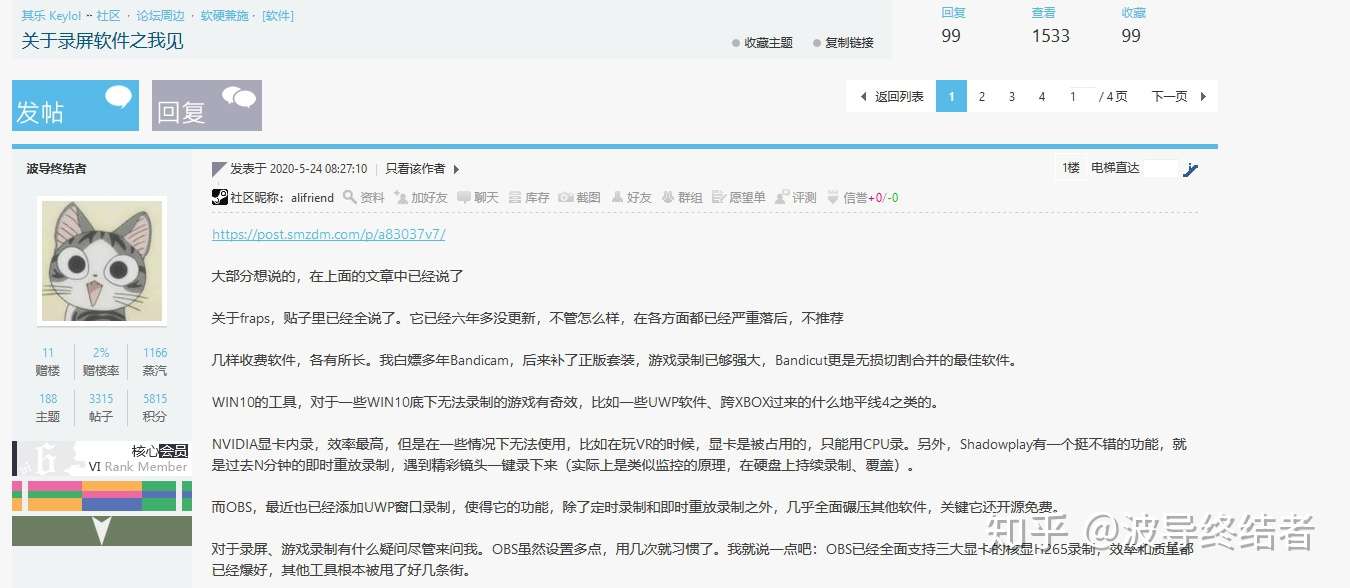View the 愿望单 wishlist
This screenshot has height=588, width=1350.
click(741, 197)
